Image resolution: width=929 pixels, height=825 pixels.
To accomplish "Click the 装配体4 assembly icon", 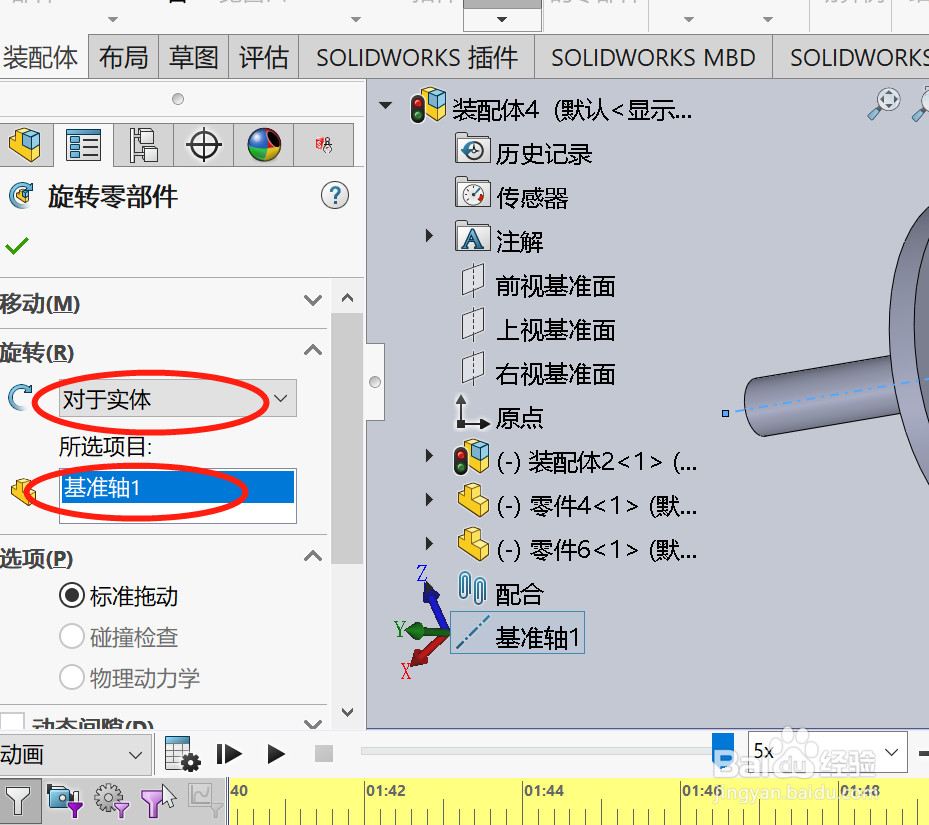I will point(428,105).
